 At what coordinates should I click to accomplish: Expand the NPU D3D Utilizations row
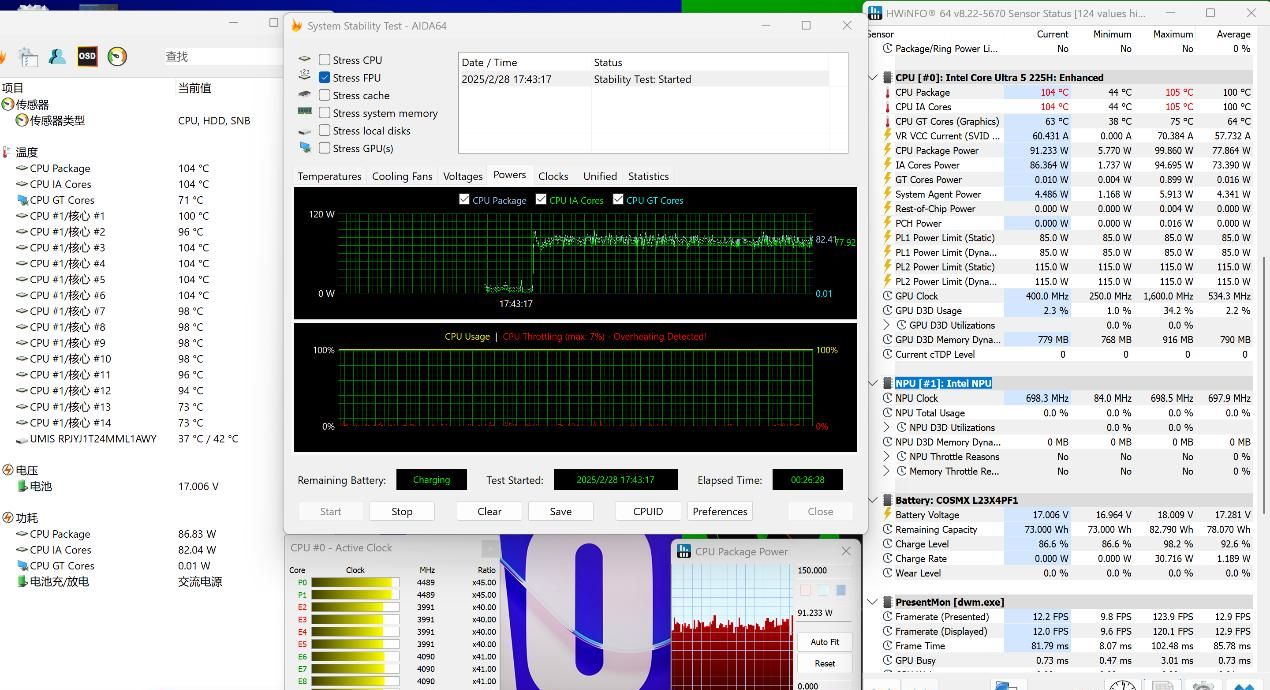(887, 427)
